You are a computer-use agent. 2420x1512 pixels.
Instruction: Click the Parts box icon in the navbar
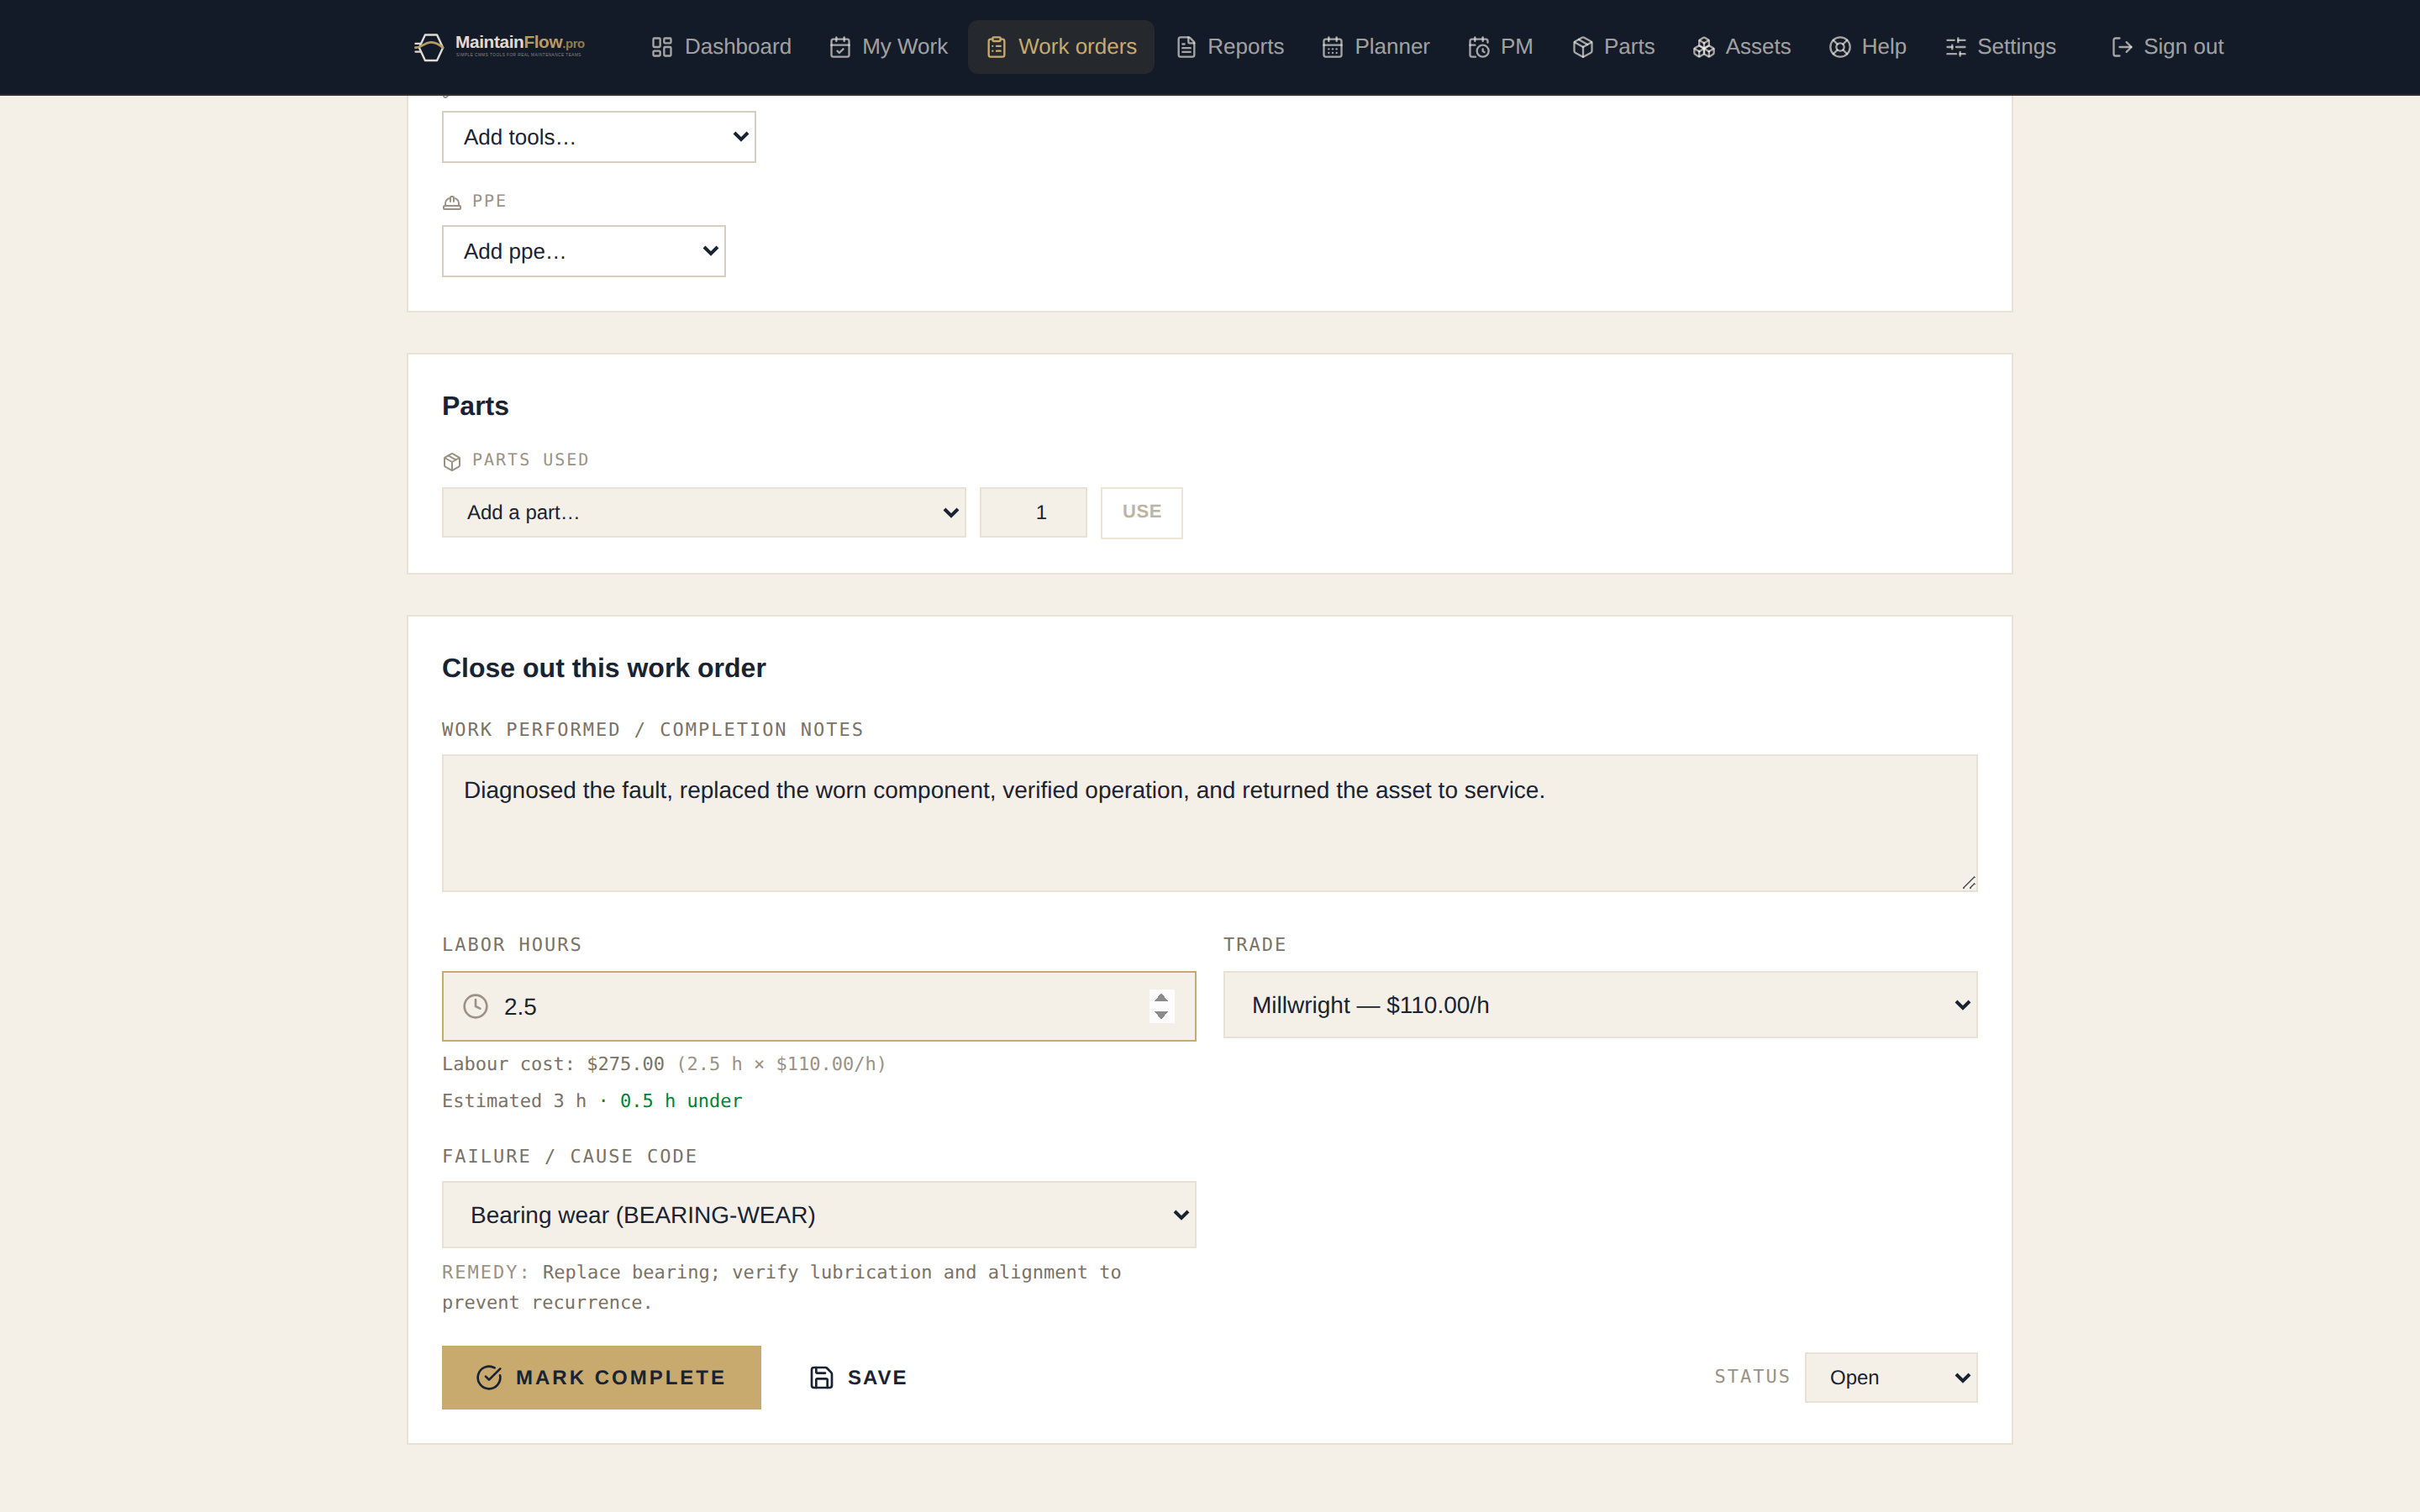click(1582, 47)
